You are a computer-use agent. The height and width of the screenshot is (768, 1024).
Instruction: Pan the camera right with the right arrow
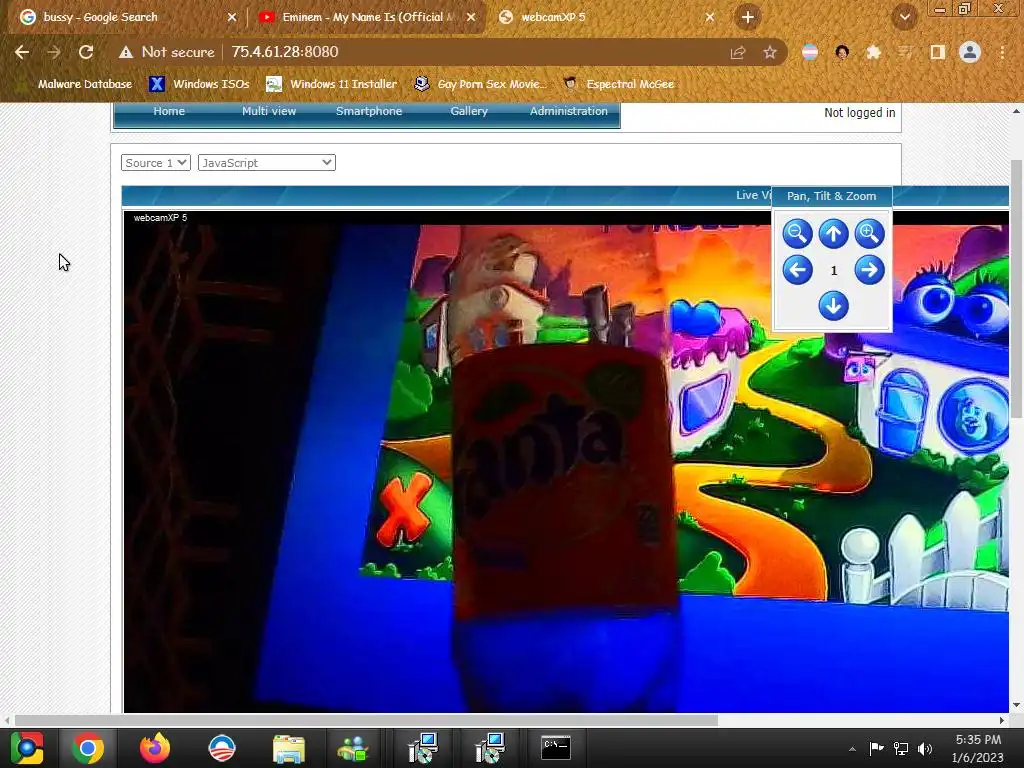coord(869,270)
